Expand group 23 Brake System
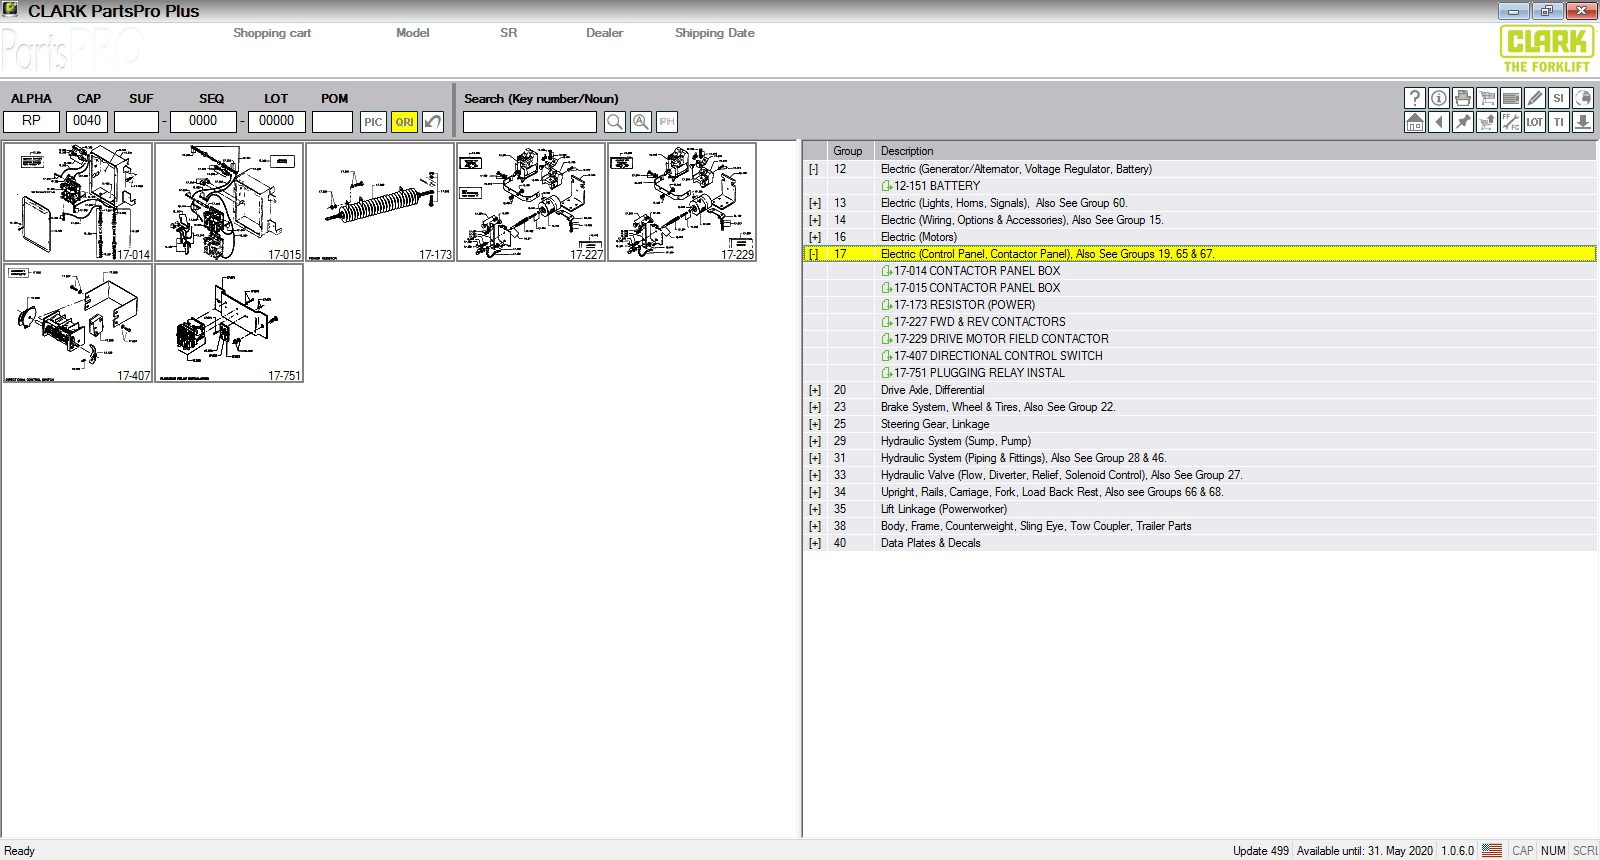Image resolution: width=1600 pixels, height=860 pixels. pyautogui.click(x=814, y=407)
